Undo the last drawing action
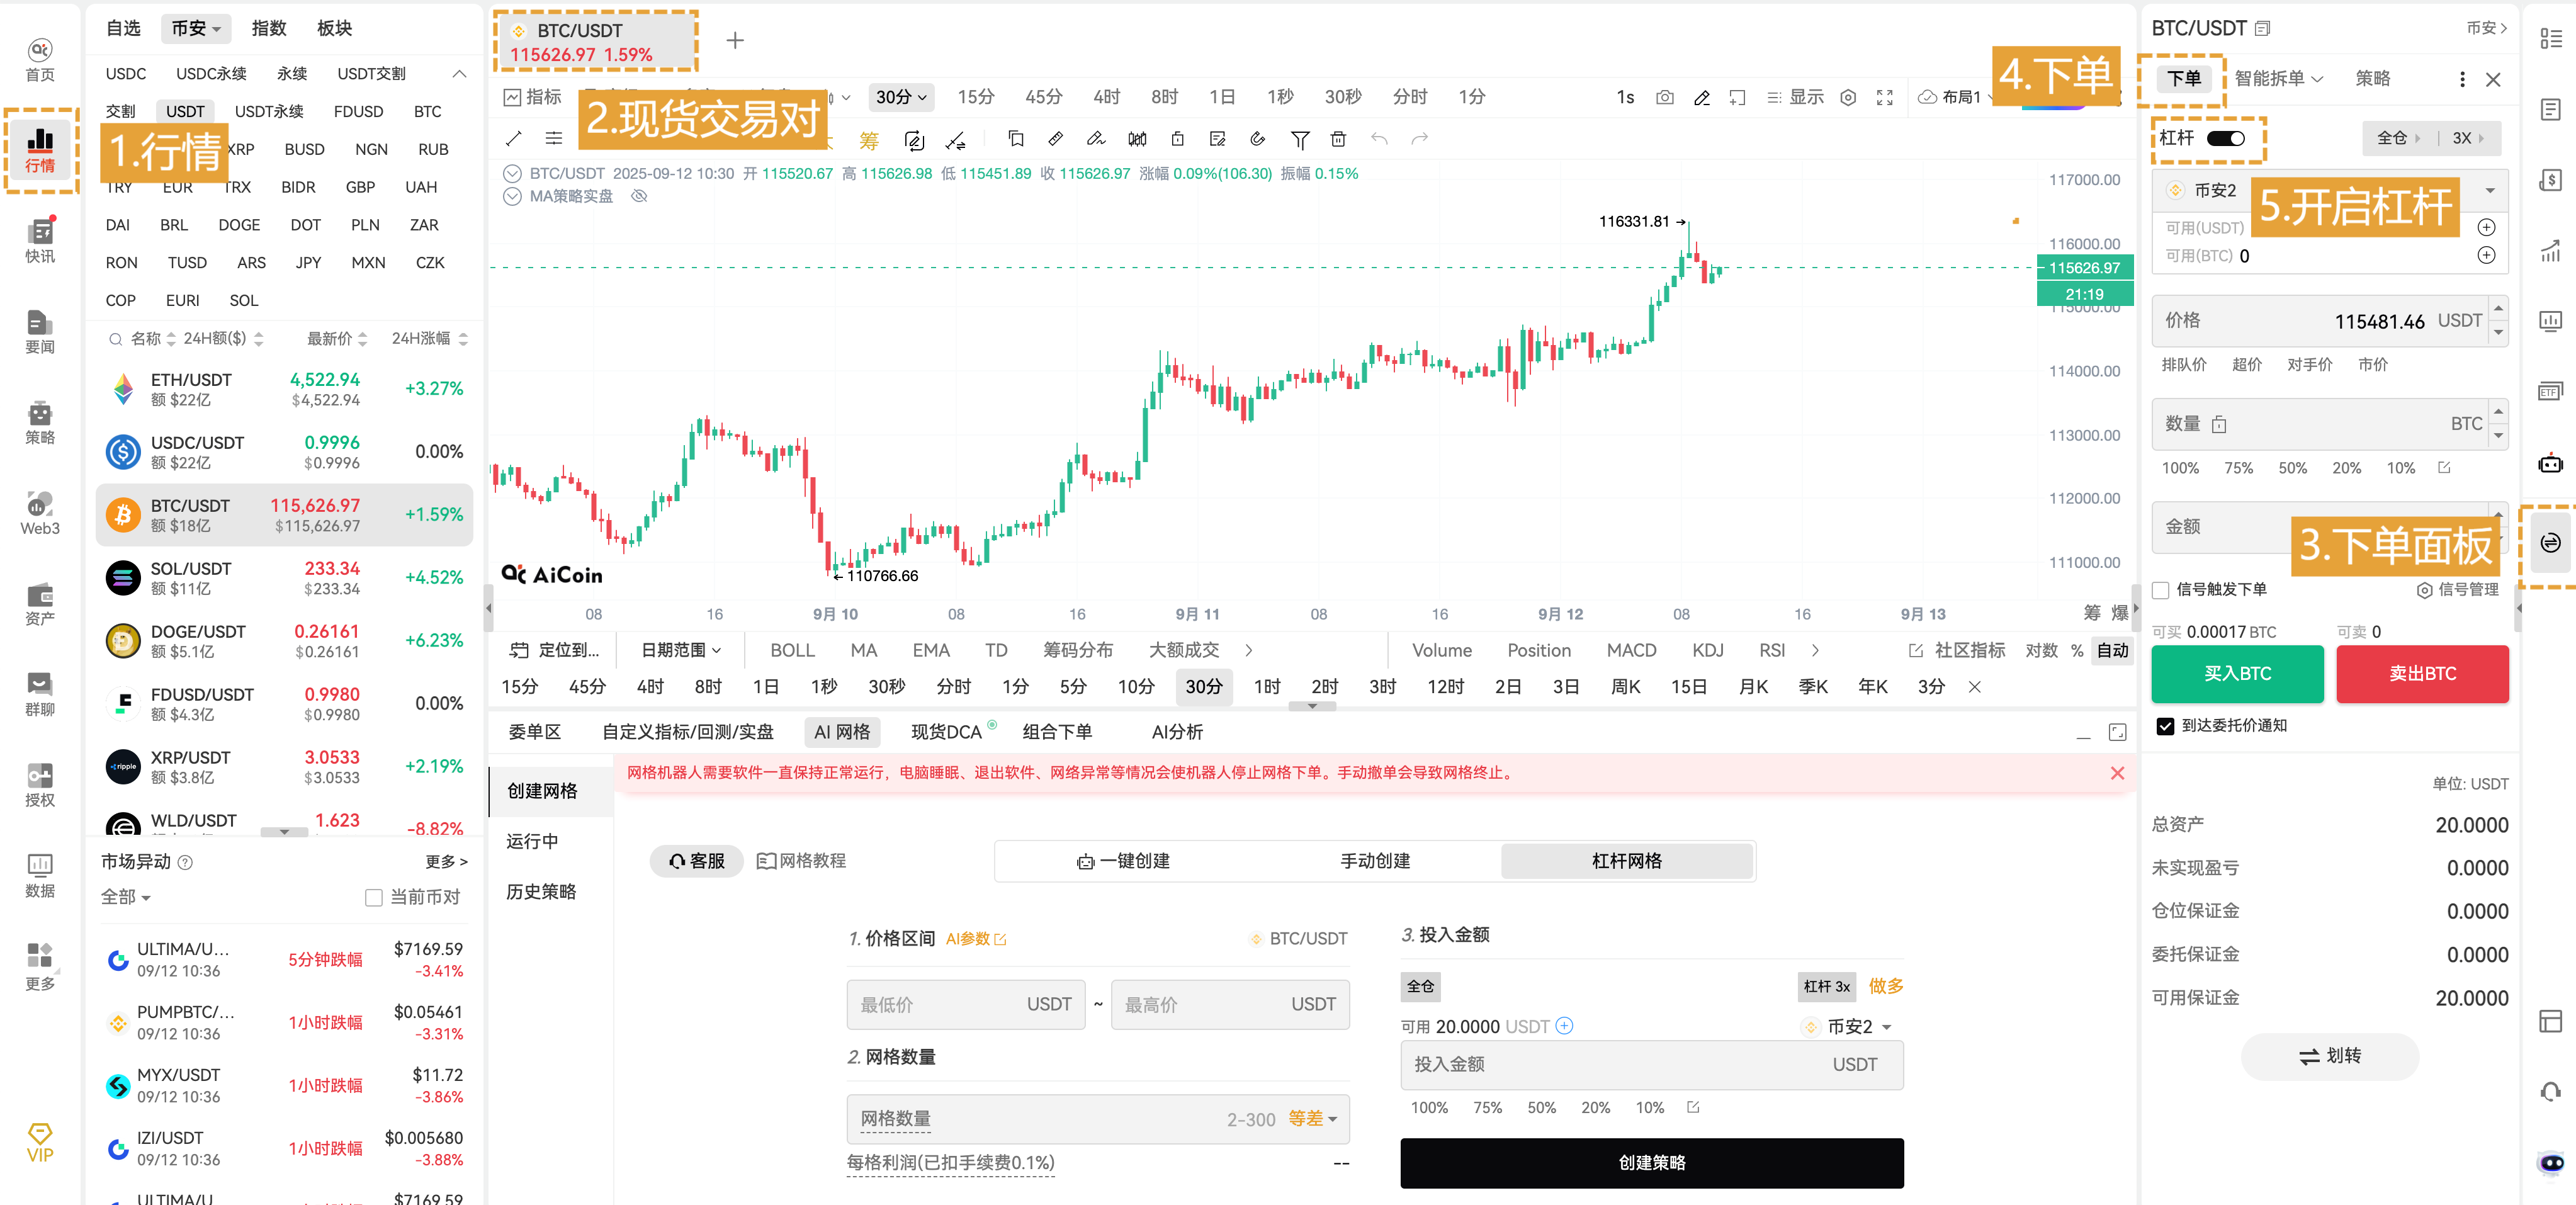 click(1379, 139)
